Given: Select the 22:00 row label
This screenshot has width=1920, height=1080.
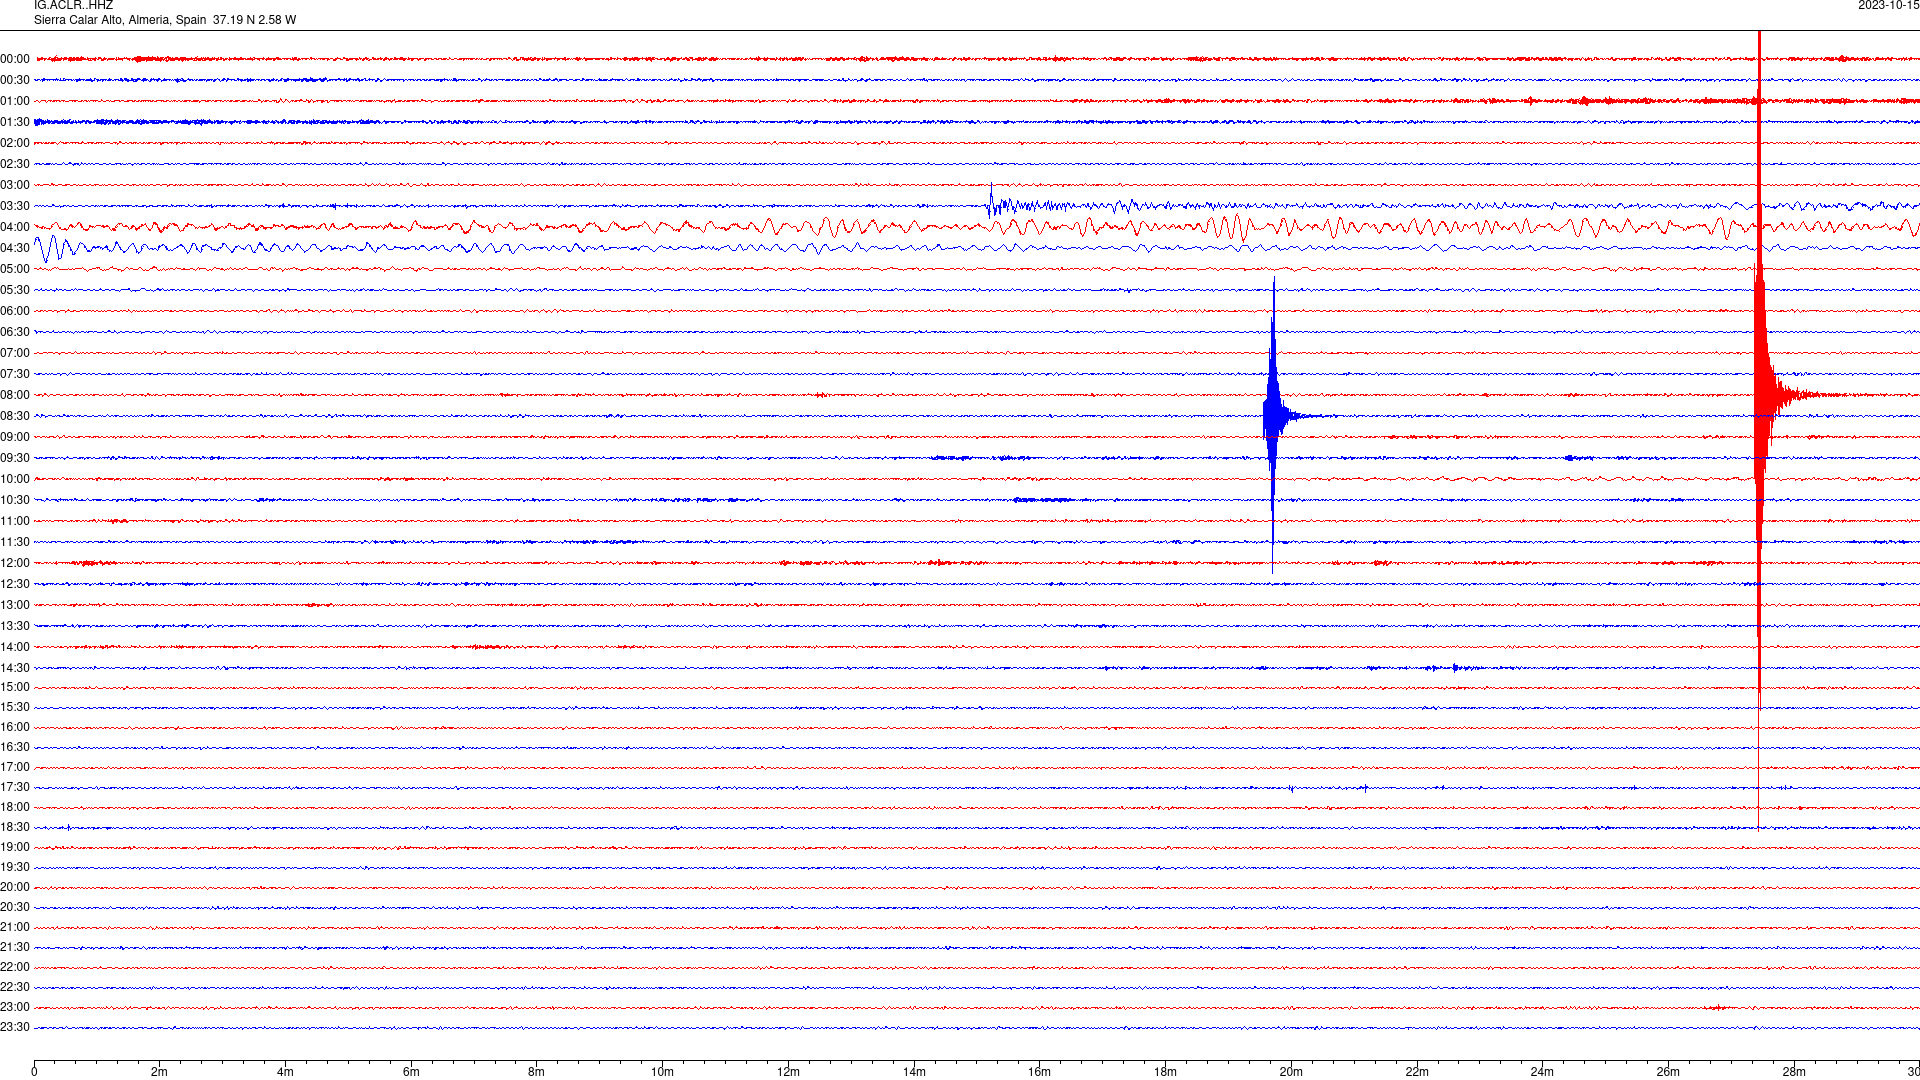Looking at the screenshot, I should 15,967.
